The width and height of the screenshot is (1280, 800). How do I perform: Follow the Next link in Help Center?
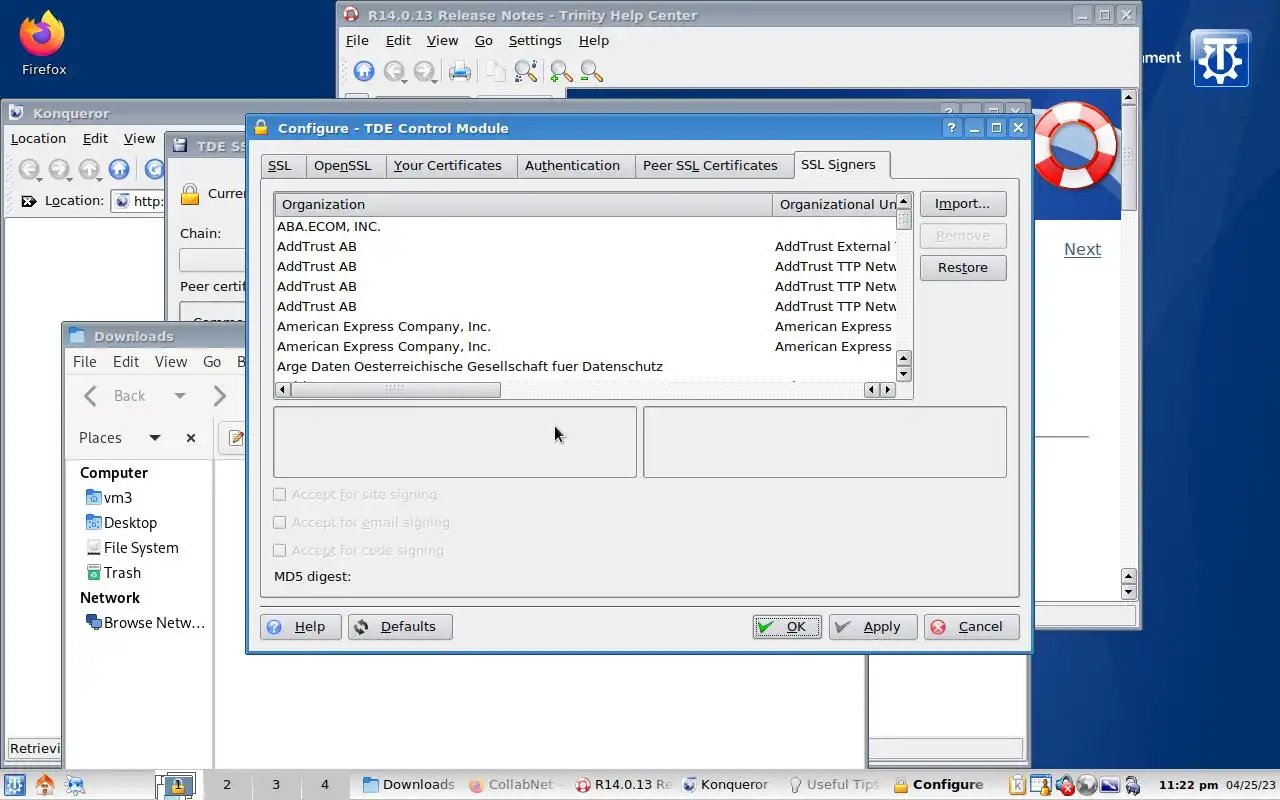coord(1082,250)
